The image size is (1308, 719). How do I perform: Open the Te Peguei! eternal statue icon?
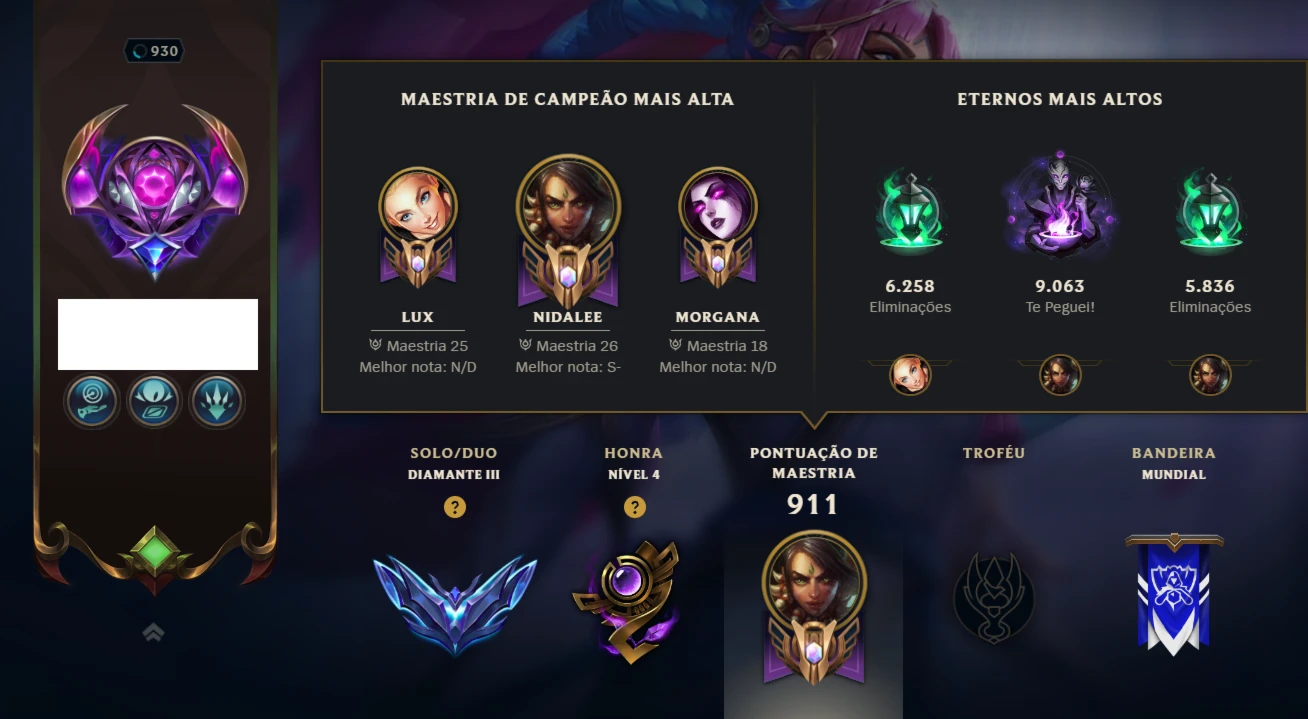[1060, 207]
